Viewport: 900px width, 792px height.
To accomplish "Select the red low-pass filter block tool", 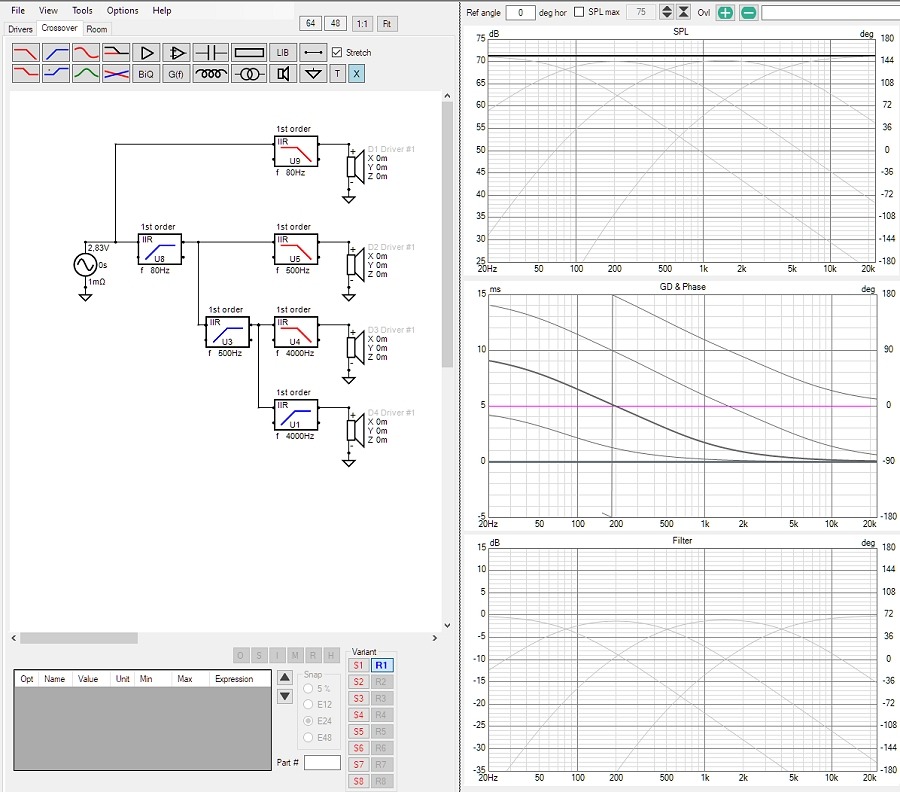I will click(26, 53).
